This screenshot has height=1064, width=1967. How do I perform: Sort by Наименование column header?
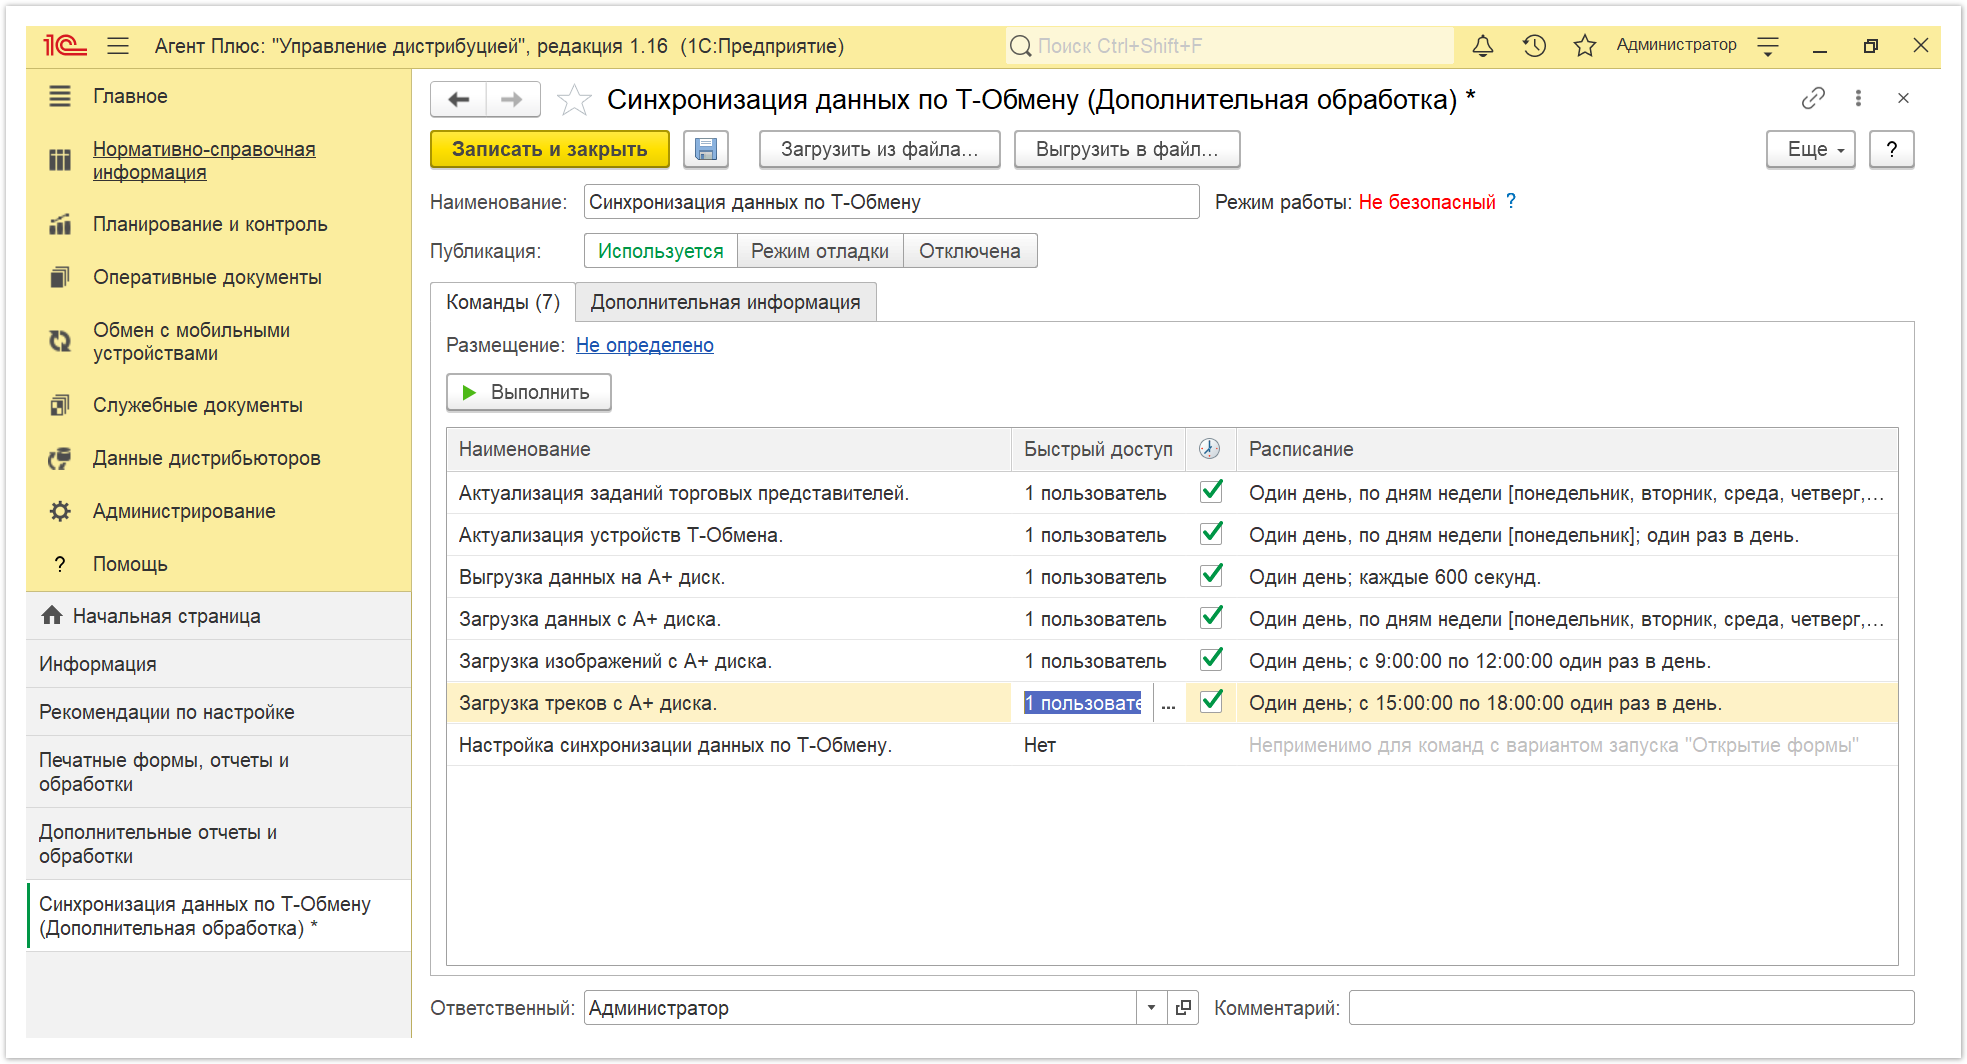(x=729, y=449)
